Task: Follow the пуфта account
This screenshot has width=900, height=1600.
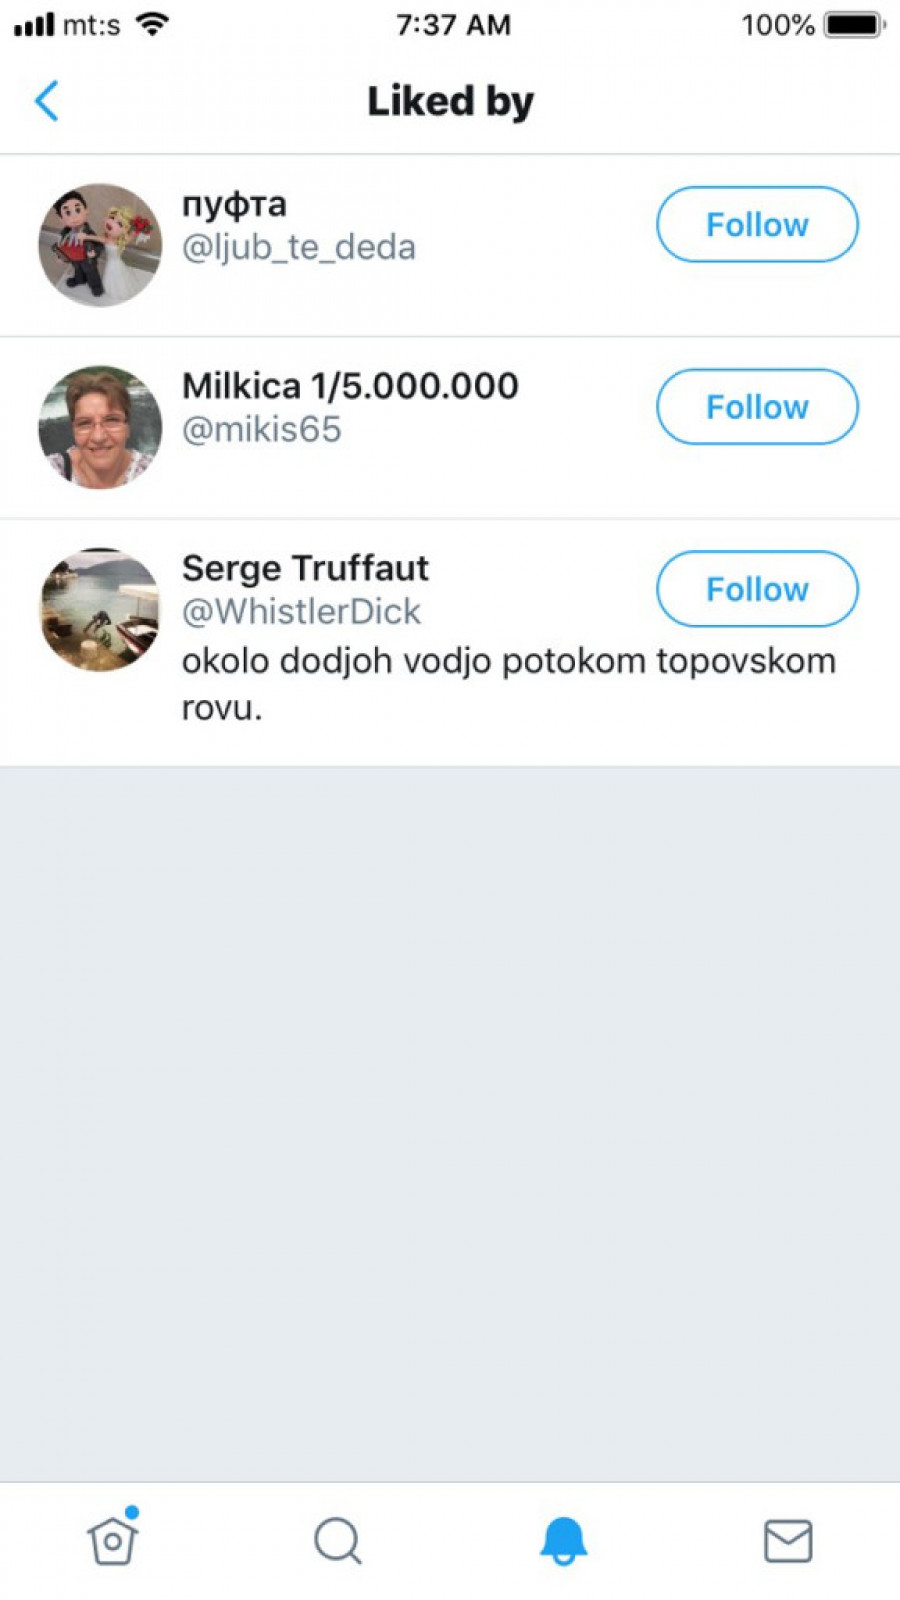Action: tap(757, 225)
